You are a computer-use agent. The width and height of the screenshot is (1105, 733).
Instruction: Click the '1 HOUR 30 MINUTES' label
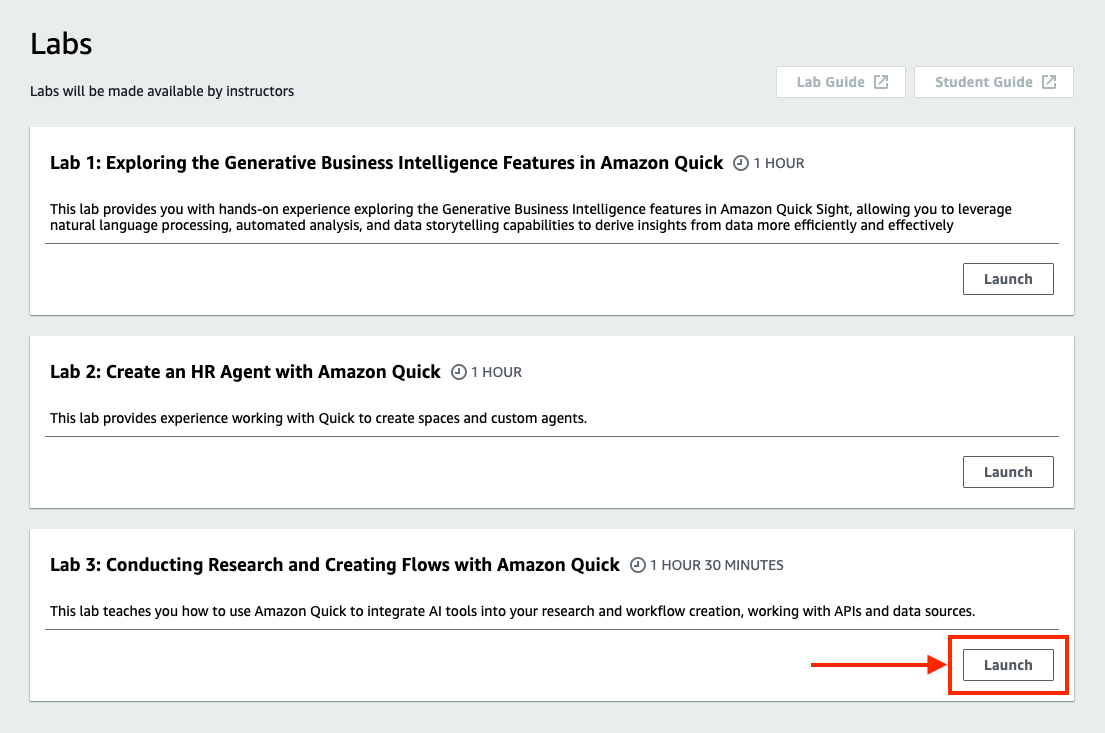(717, 565)
